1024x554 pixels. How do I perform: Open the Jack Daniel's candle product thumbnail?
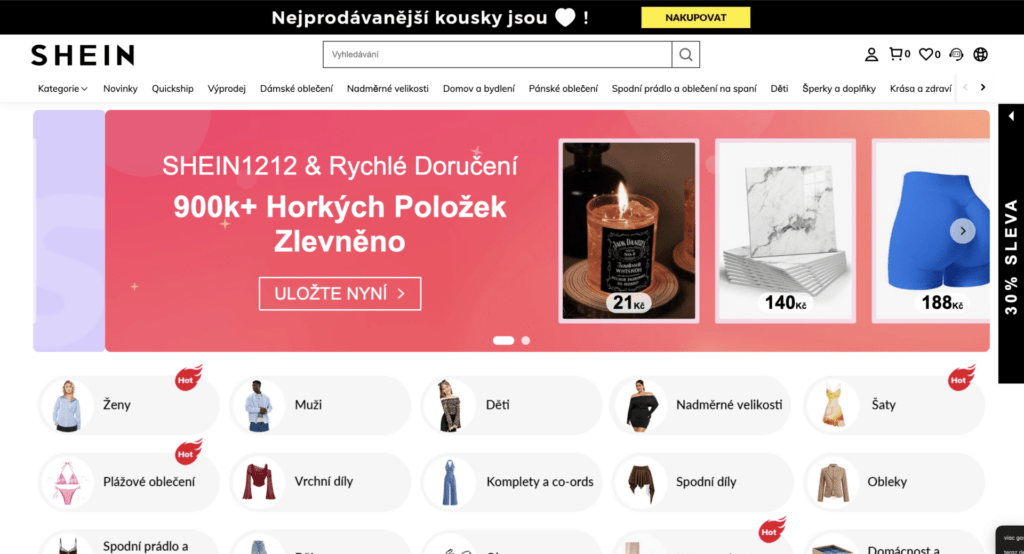pyautogui.click(x=629, y=231)
